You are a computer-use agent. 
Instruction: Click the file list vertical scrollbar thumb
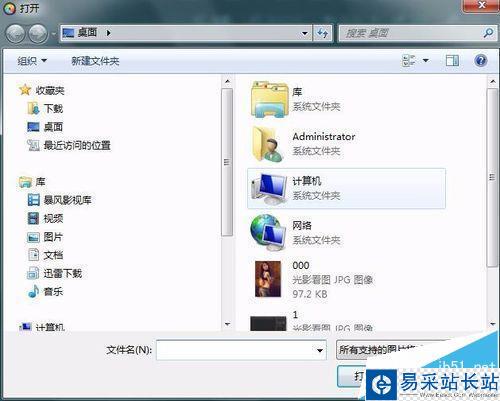492,177
